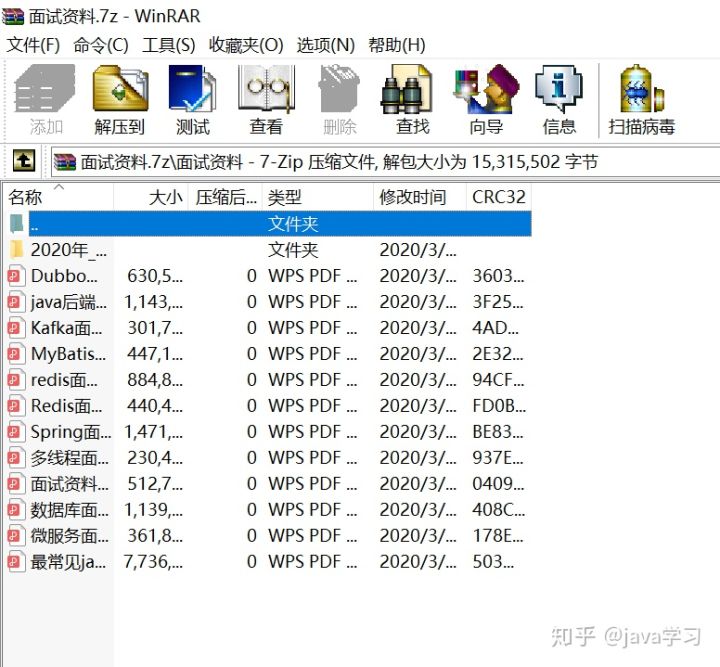Click CRC32 value 0409...

point(498,483)
